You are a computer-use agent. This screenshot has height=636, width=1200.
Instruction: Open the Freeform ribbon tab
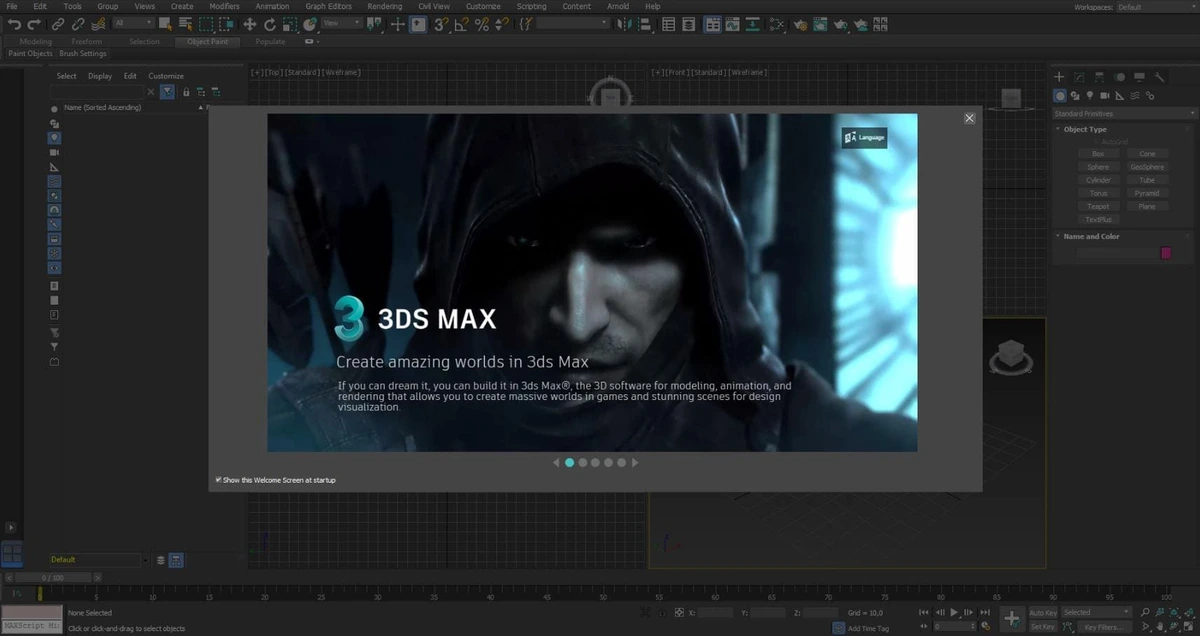pos(87,42)
